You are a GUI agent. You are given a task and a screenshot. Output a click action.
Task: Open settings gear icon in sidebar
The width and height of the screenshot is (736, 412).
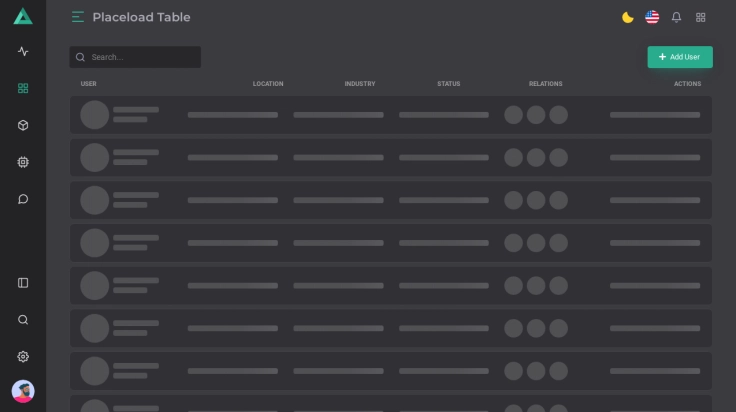click(x=23, y=357)
